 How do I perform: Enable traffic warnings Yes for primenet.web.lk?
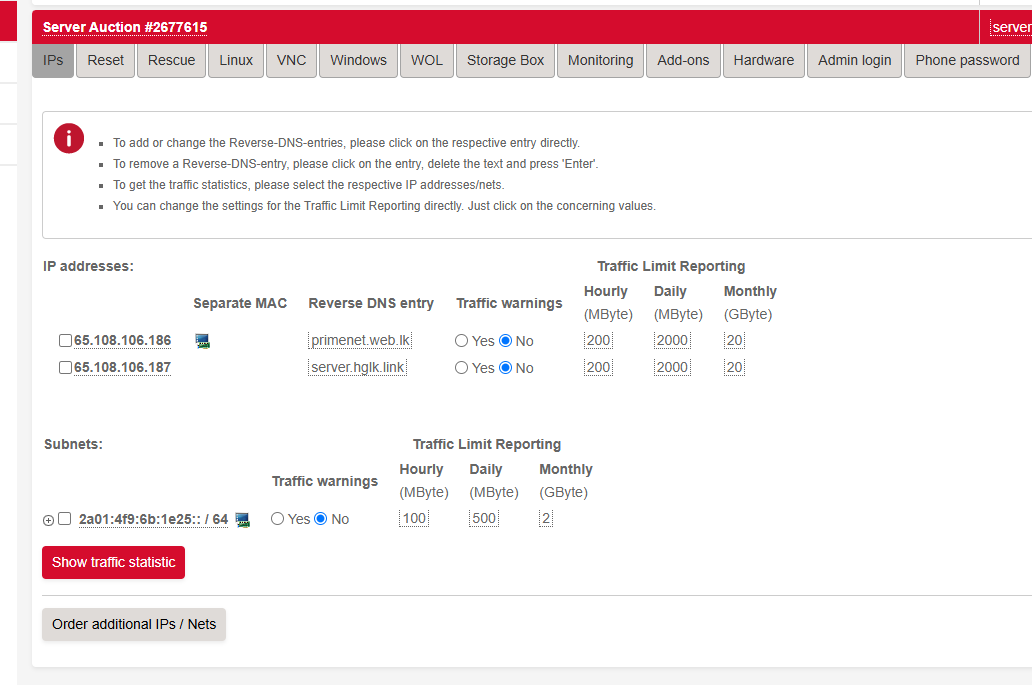pos(461,341)
